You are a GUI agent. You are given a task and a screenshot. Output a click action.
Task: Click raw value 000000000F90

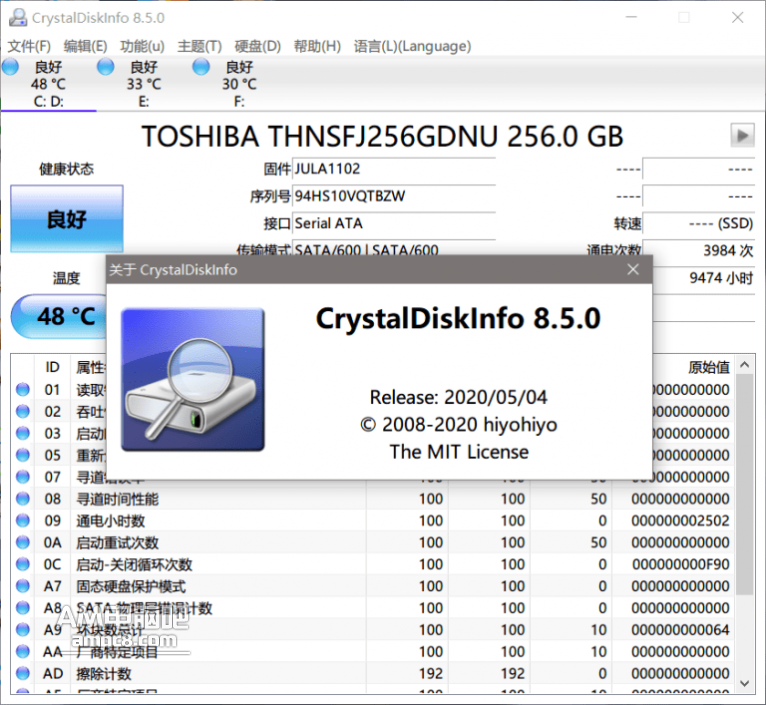click(680, 564)
